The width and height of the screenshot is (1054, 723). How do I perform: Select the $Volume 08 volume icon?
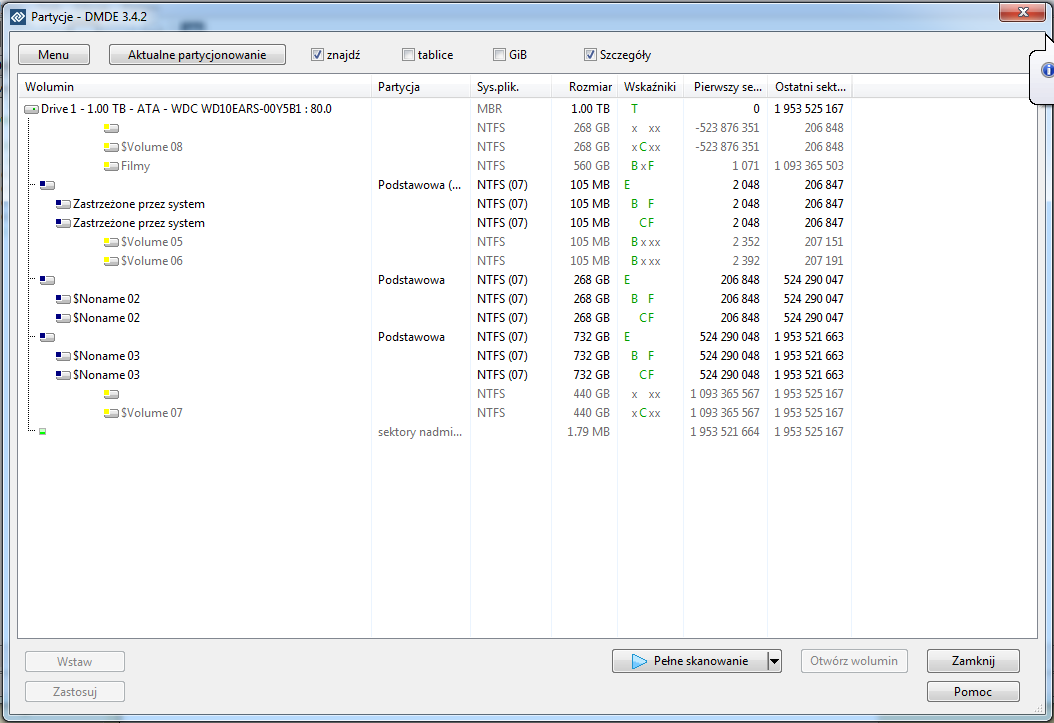click(x=111, y=147)
